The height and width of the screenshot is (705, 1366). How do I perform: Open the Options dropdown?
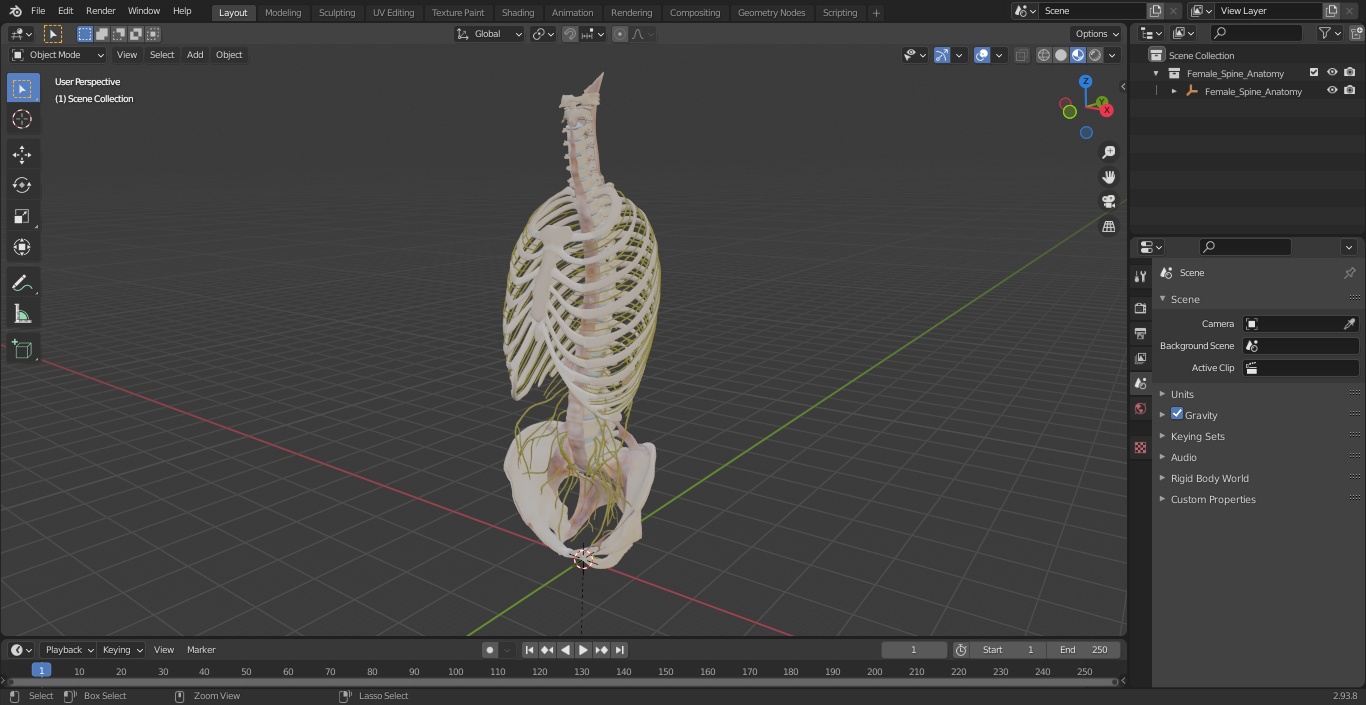tap(1097, 34)
